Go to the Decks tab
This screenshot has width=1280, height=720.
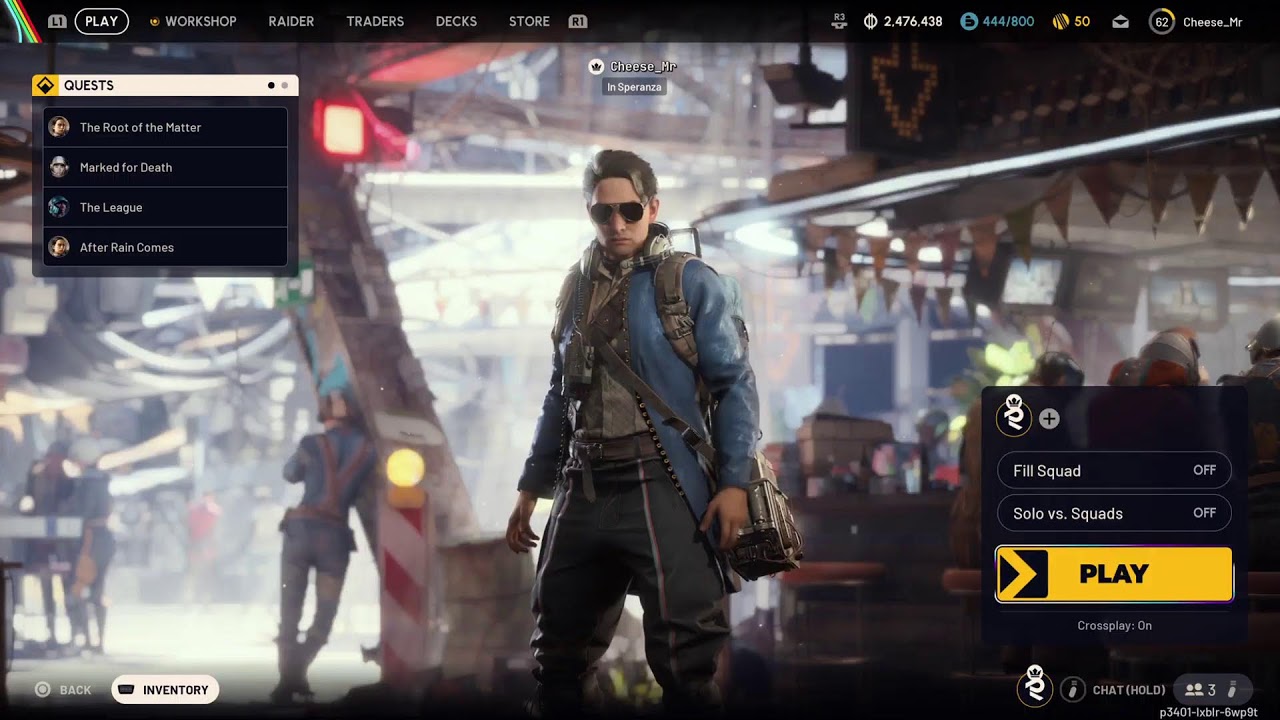click(x=456, y=21)
